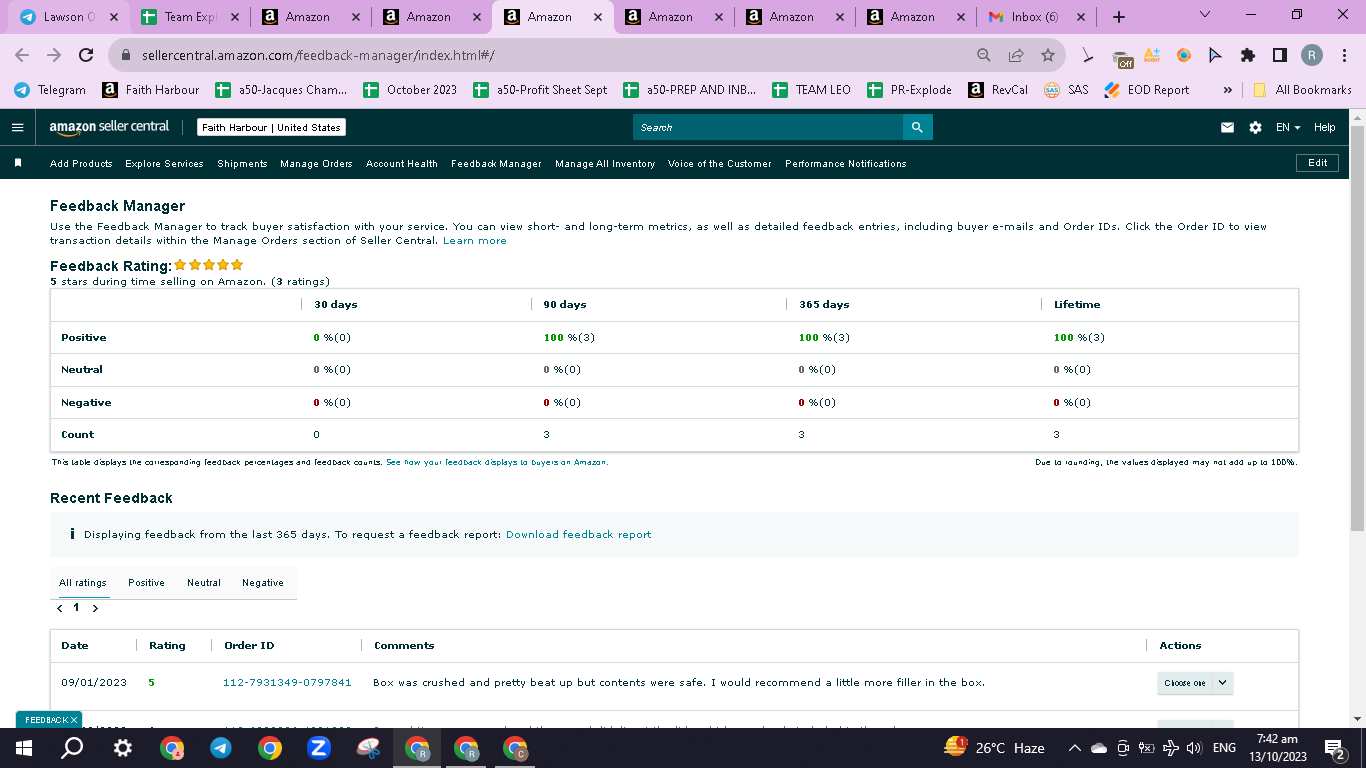1366x768 pixels.
Task: Open Voice of the Customer menu item
Action: tap(720, 163)
